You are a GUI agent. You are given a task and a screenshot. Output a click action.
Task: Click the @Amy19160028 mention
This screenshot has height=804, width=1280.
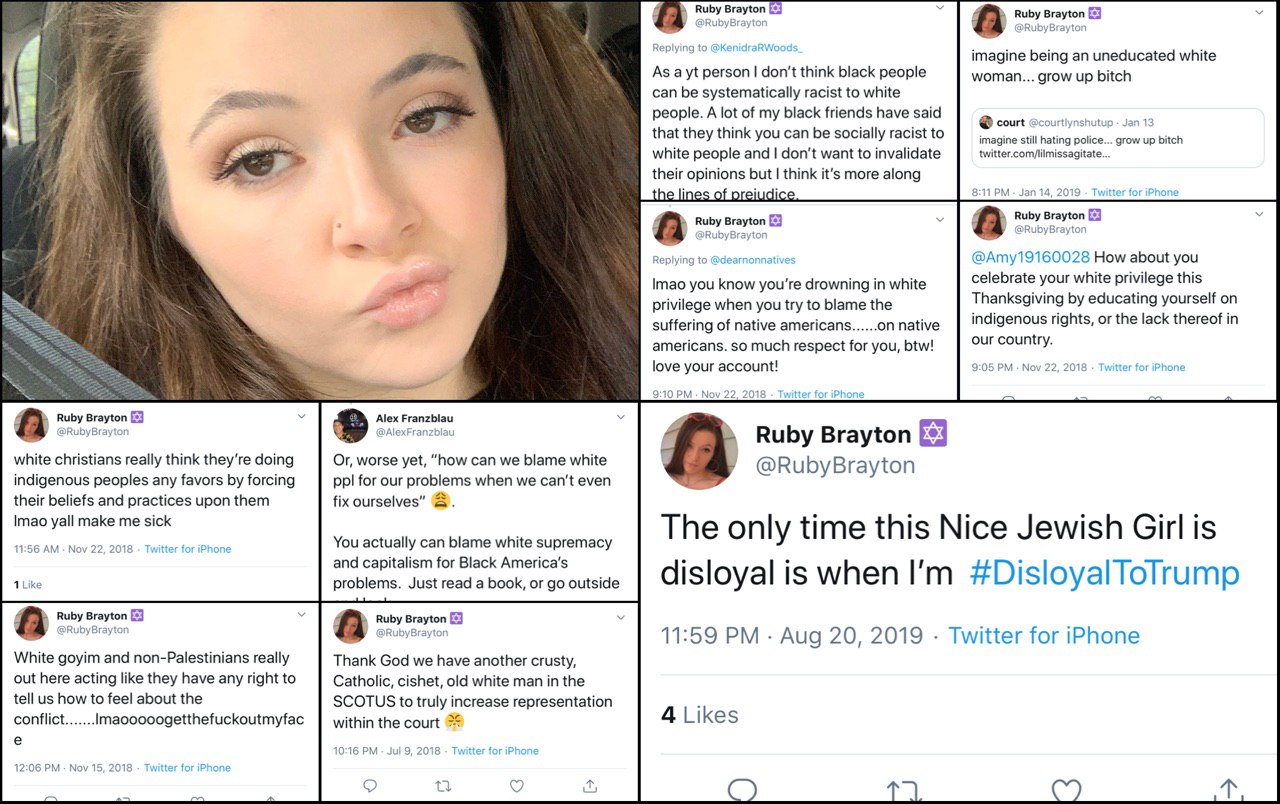1030,258
